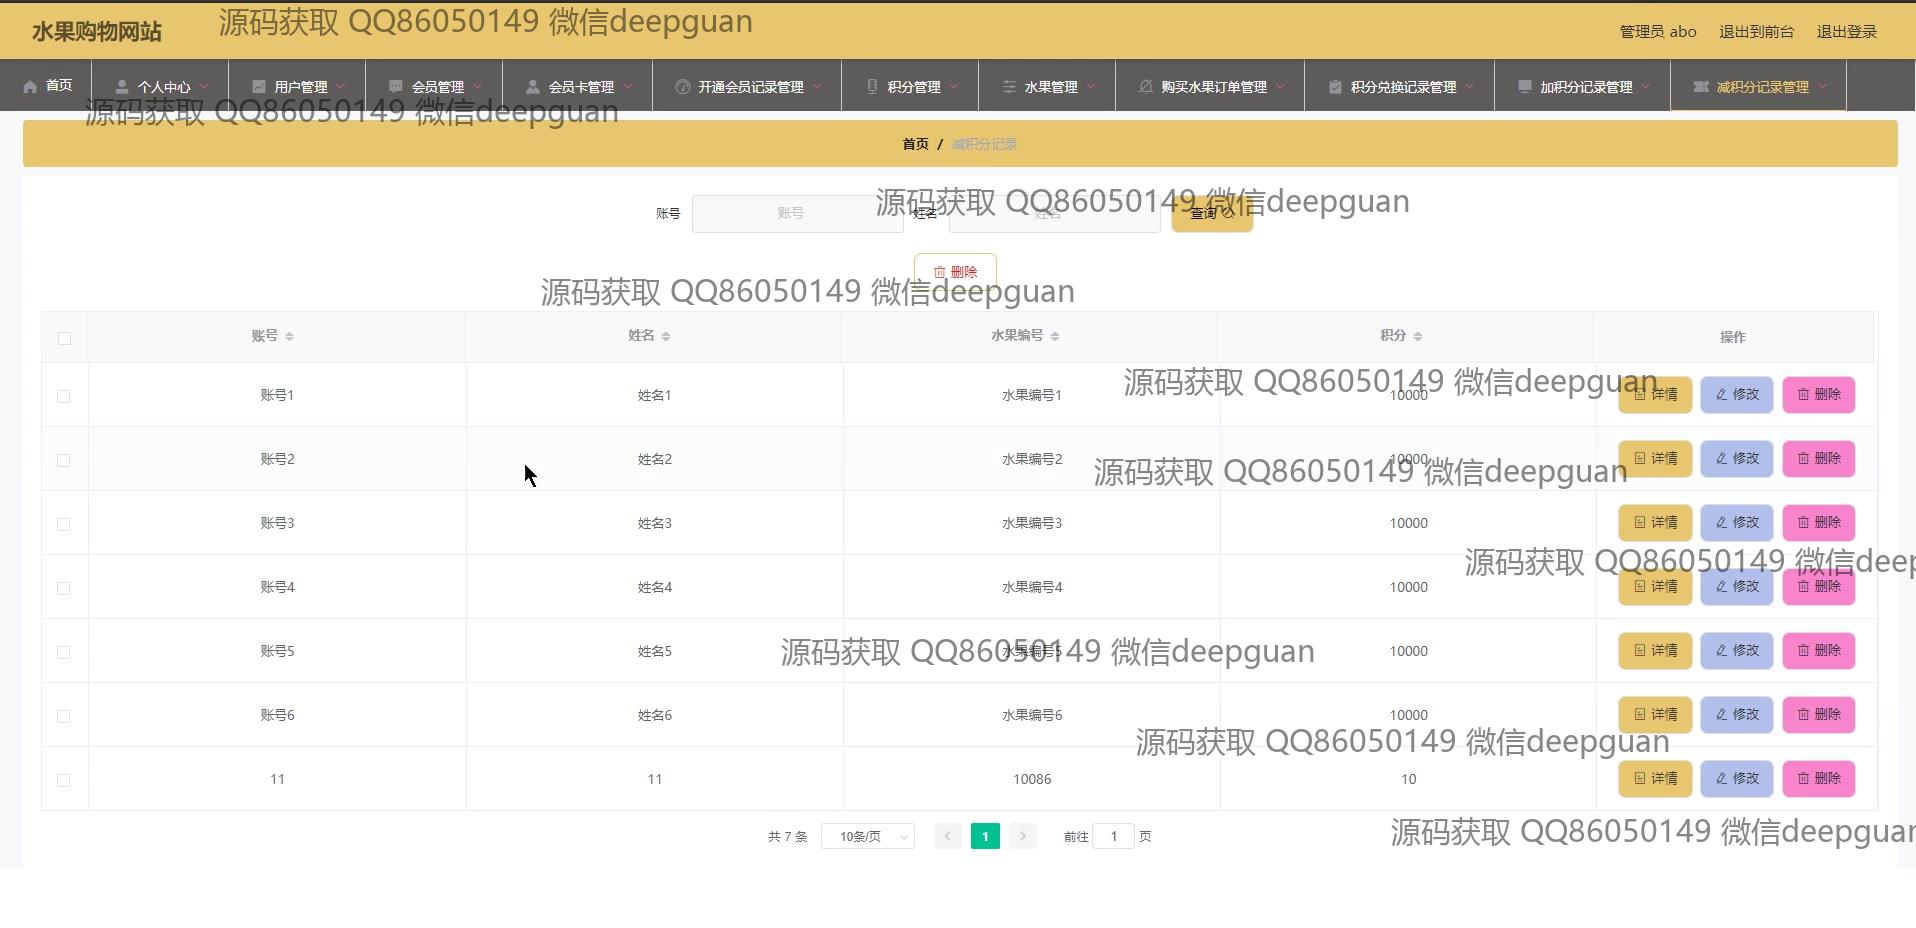Viewport: 1916px width, 928px height.
Task: Click the home icon in navigation bar
Action: (x=30, y=86)
